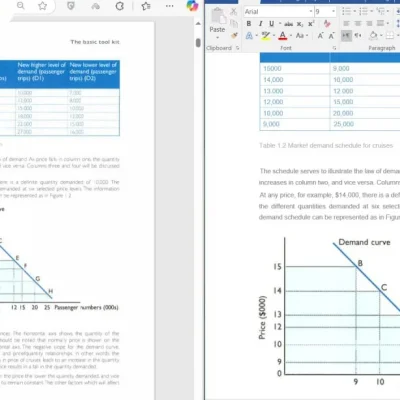Click 'Passenger numbers (000s)' axis label in PDF
This screenshot has height=400, width=400.
[x=86, y=307]
